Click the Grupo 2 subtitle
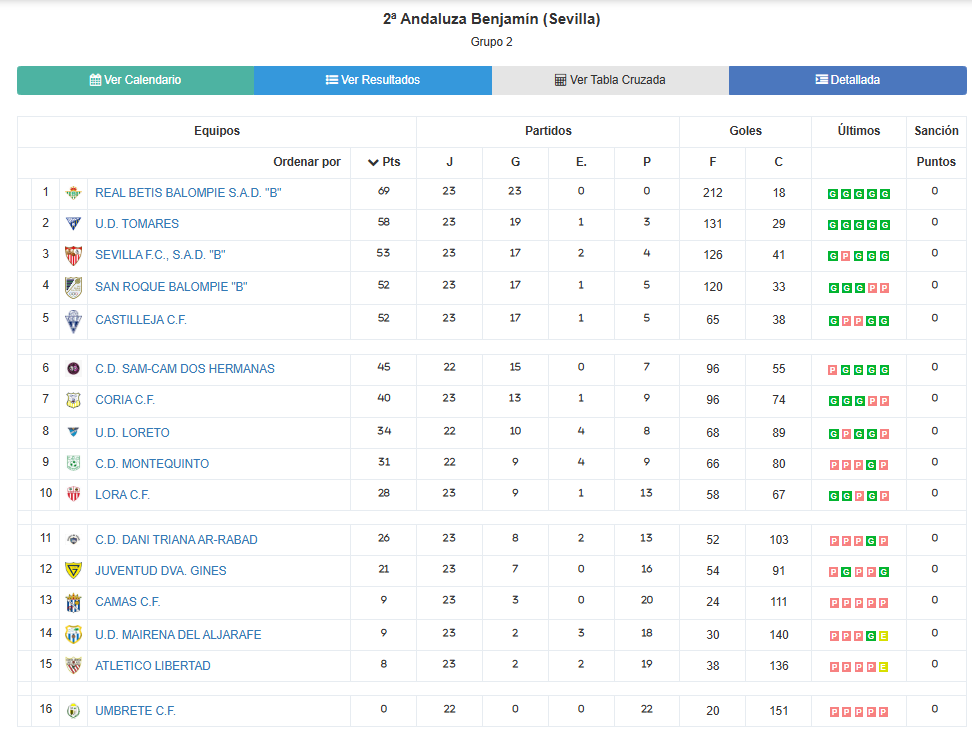This screenshot has width=972, height=733. [x=492, y=42]
